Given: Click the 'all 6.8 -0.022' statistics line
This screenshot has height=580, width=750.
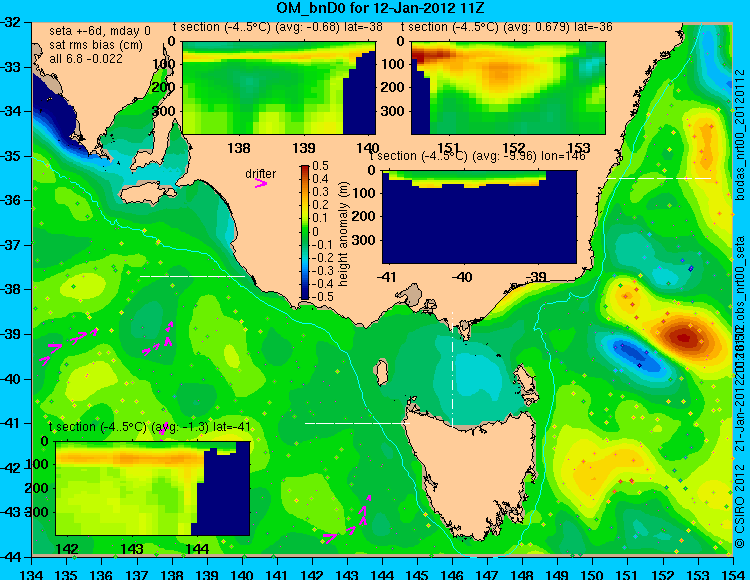Looking at the screenshot, I should 86,59.
